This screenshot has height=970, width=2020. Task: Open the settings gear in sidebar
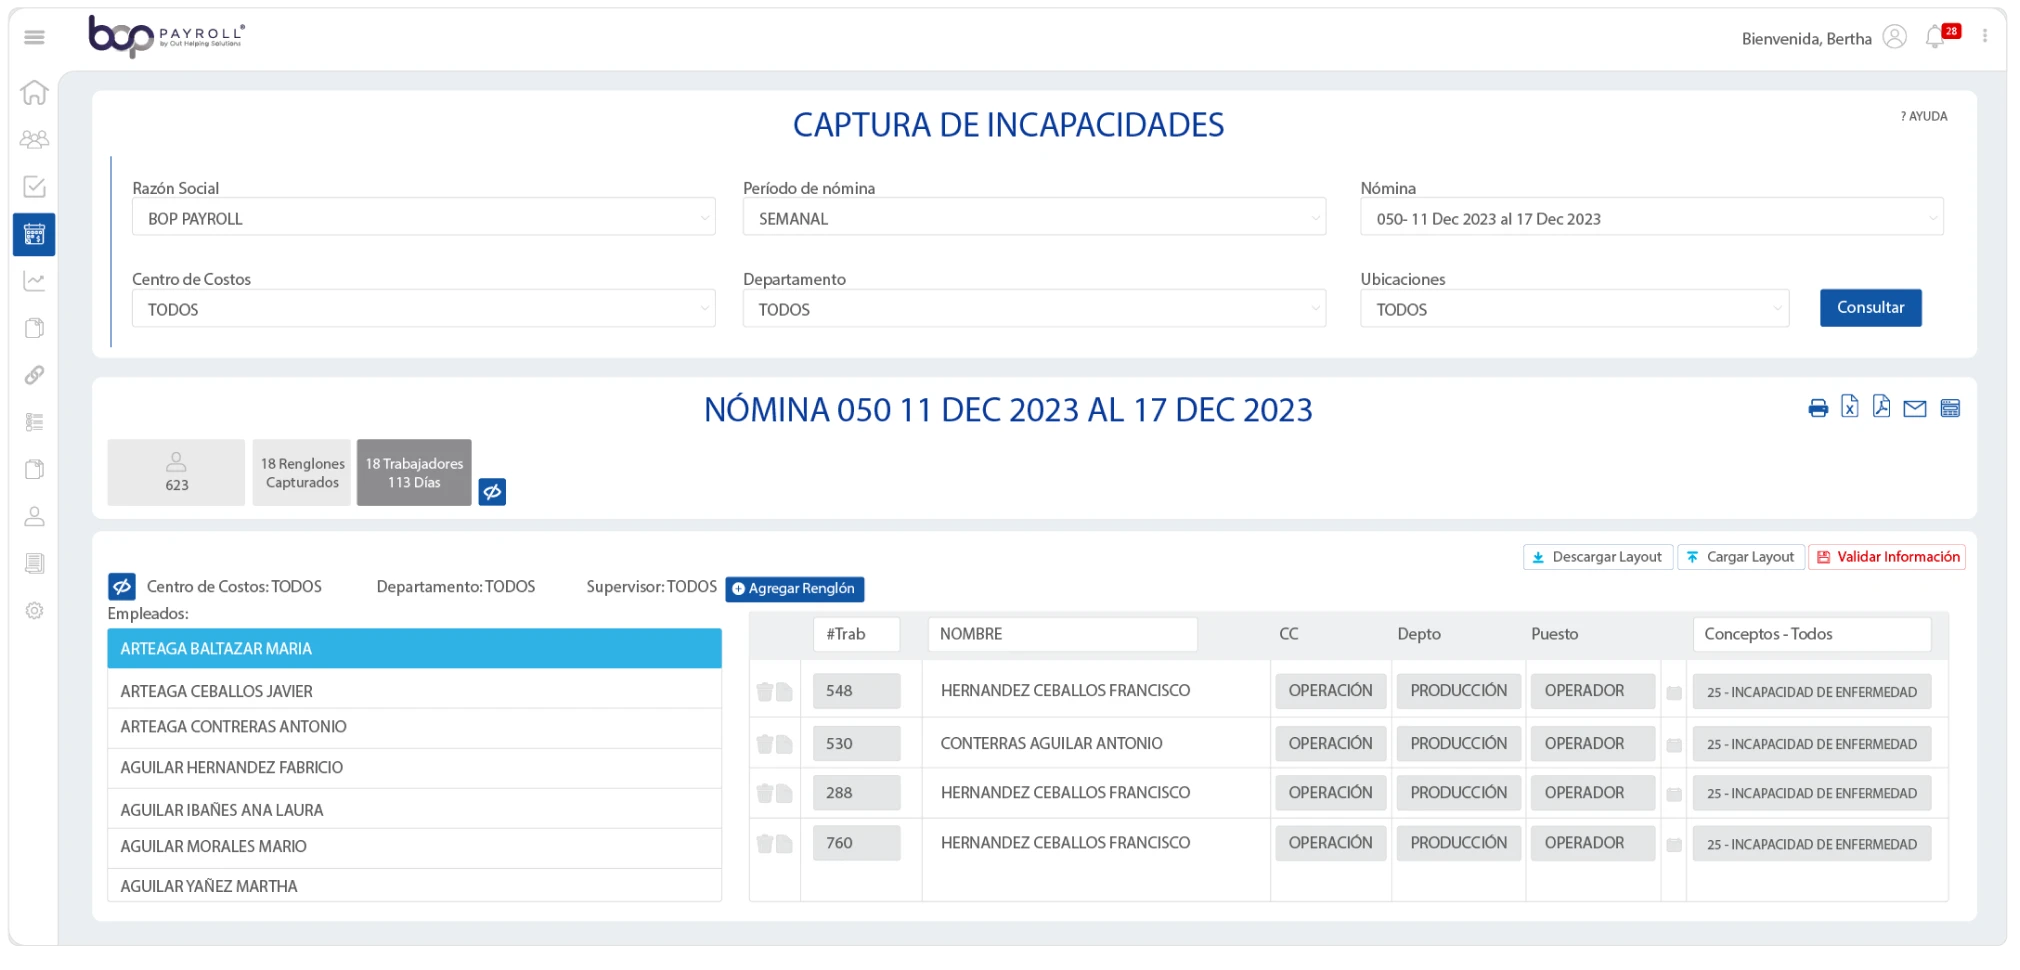point(34,611)
